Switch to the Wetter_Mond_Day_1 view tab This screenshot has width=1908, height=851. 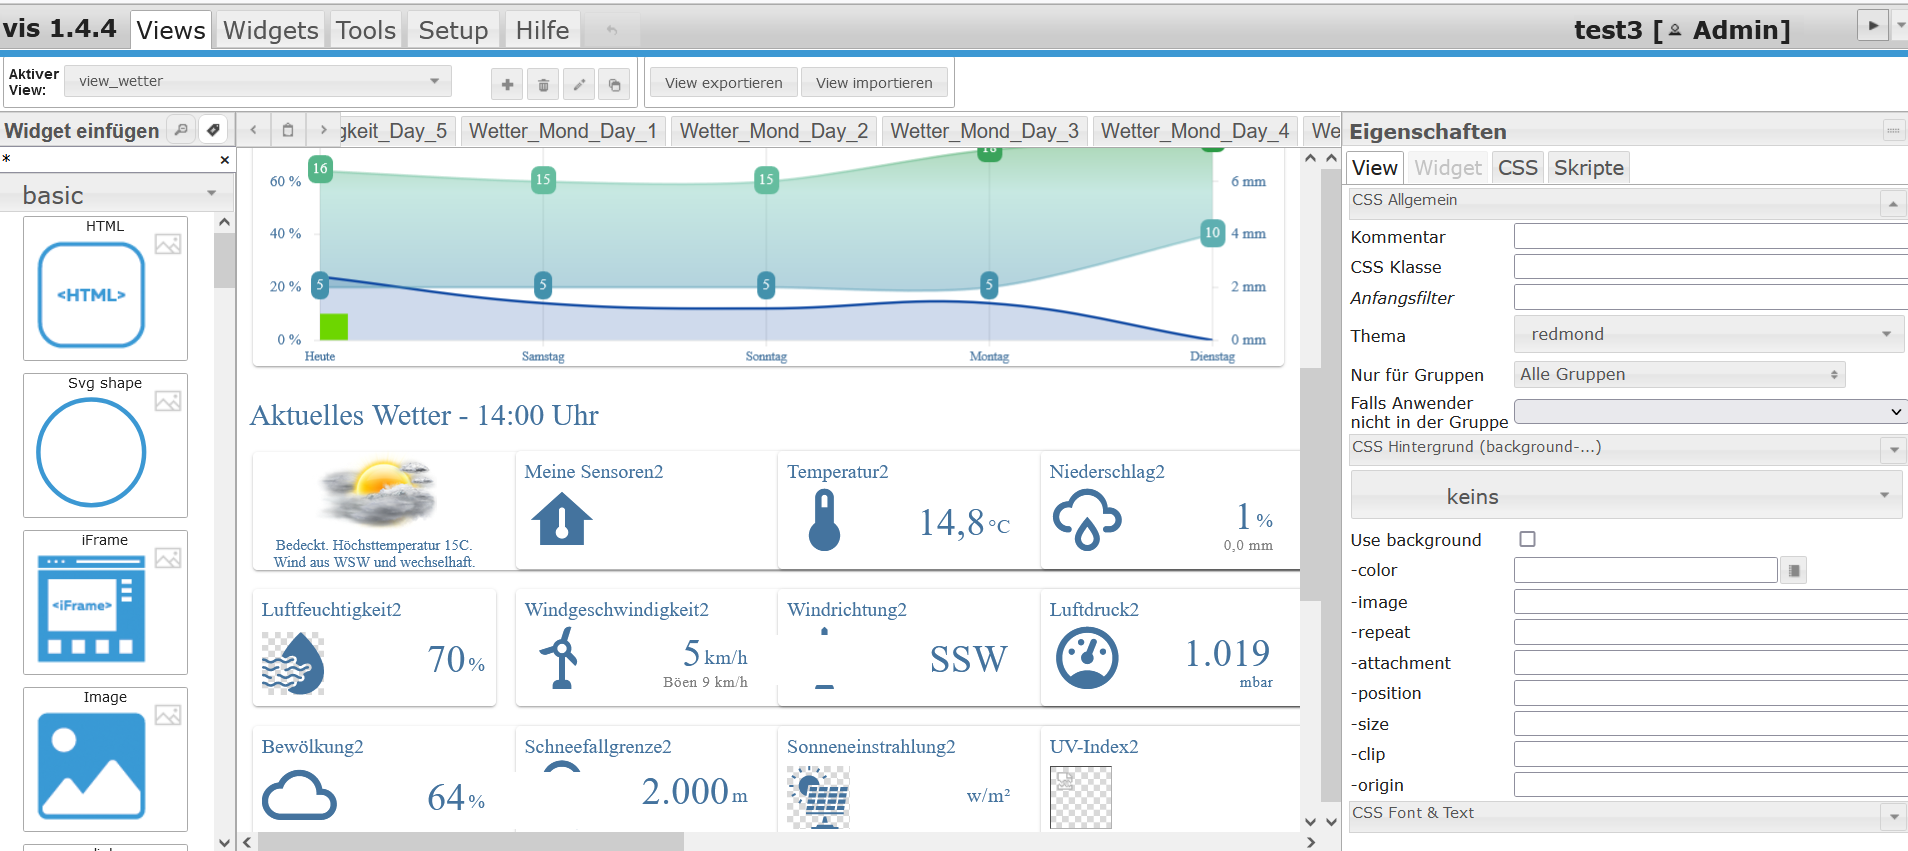click(x=563, y=131)
